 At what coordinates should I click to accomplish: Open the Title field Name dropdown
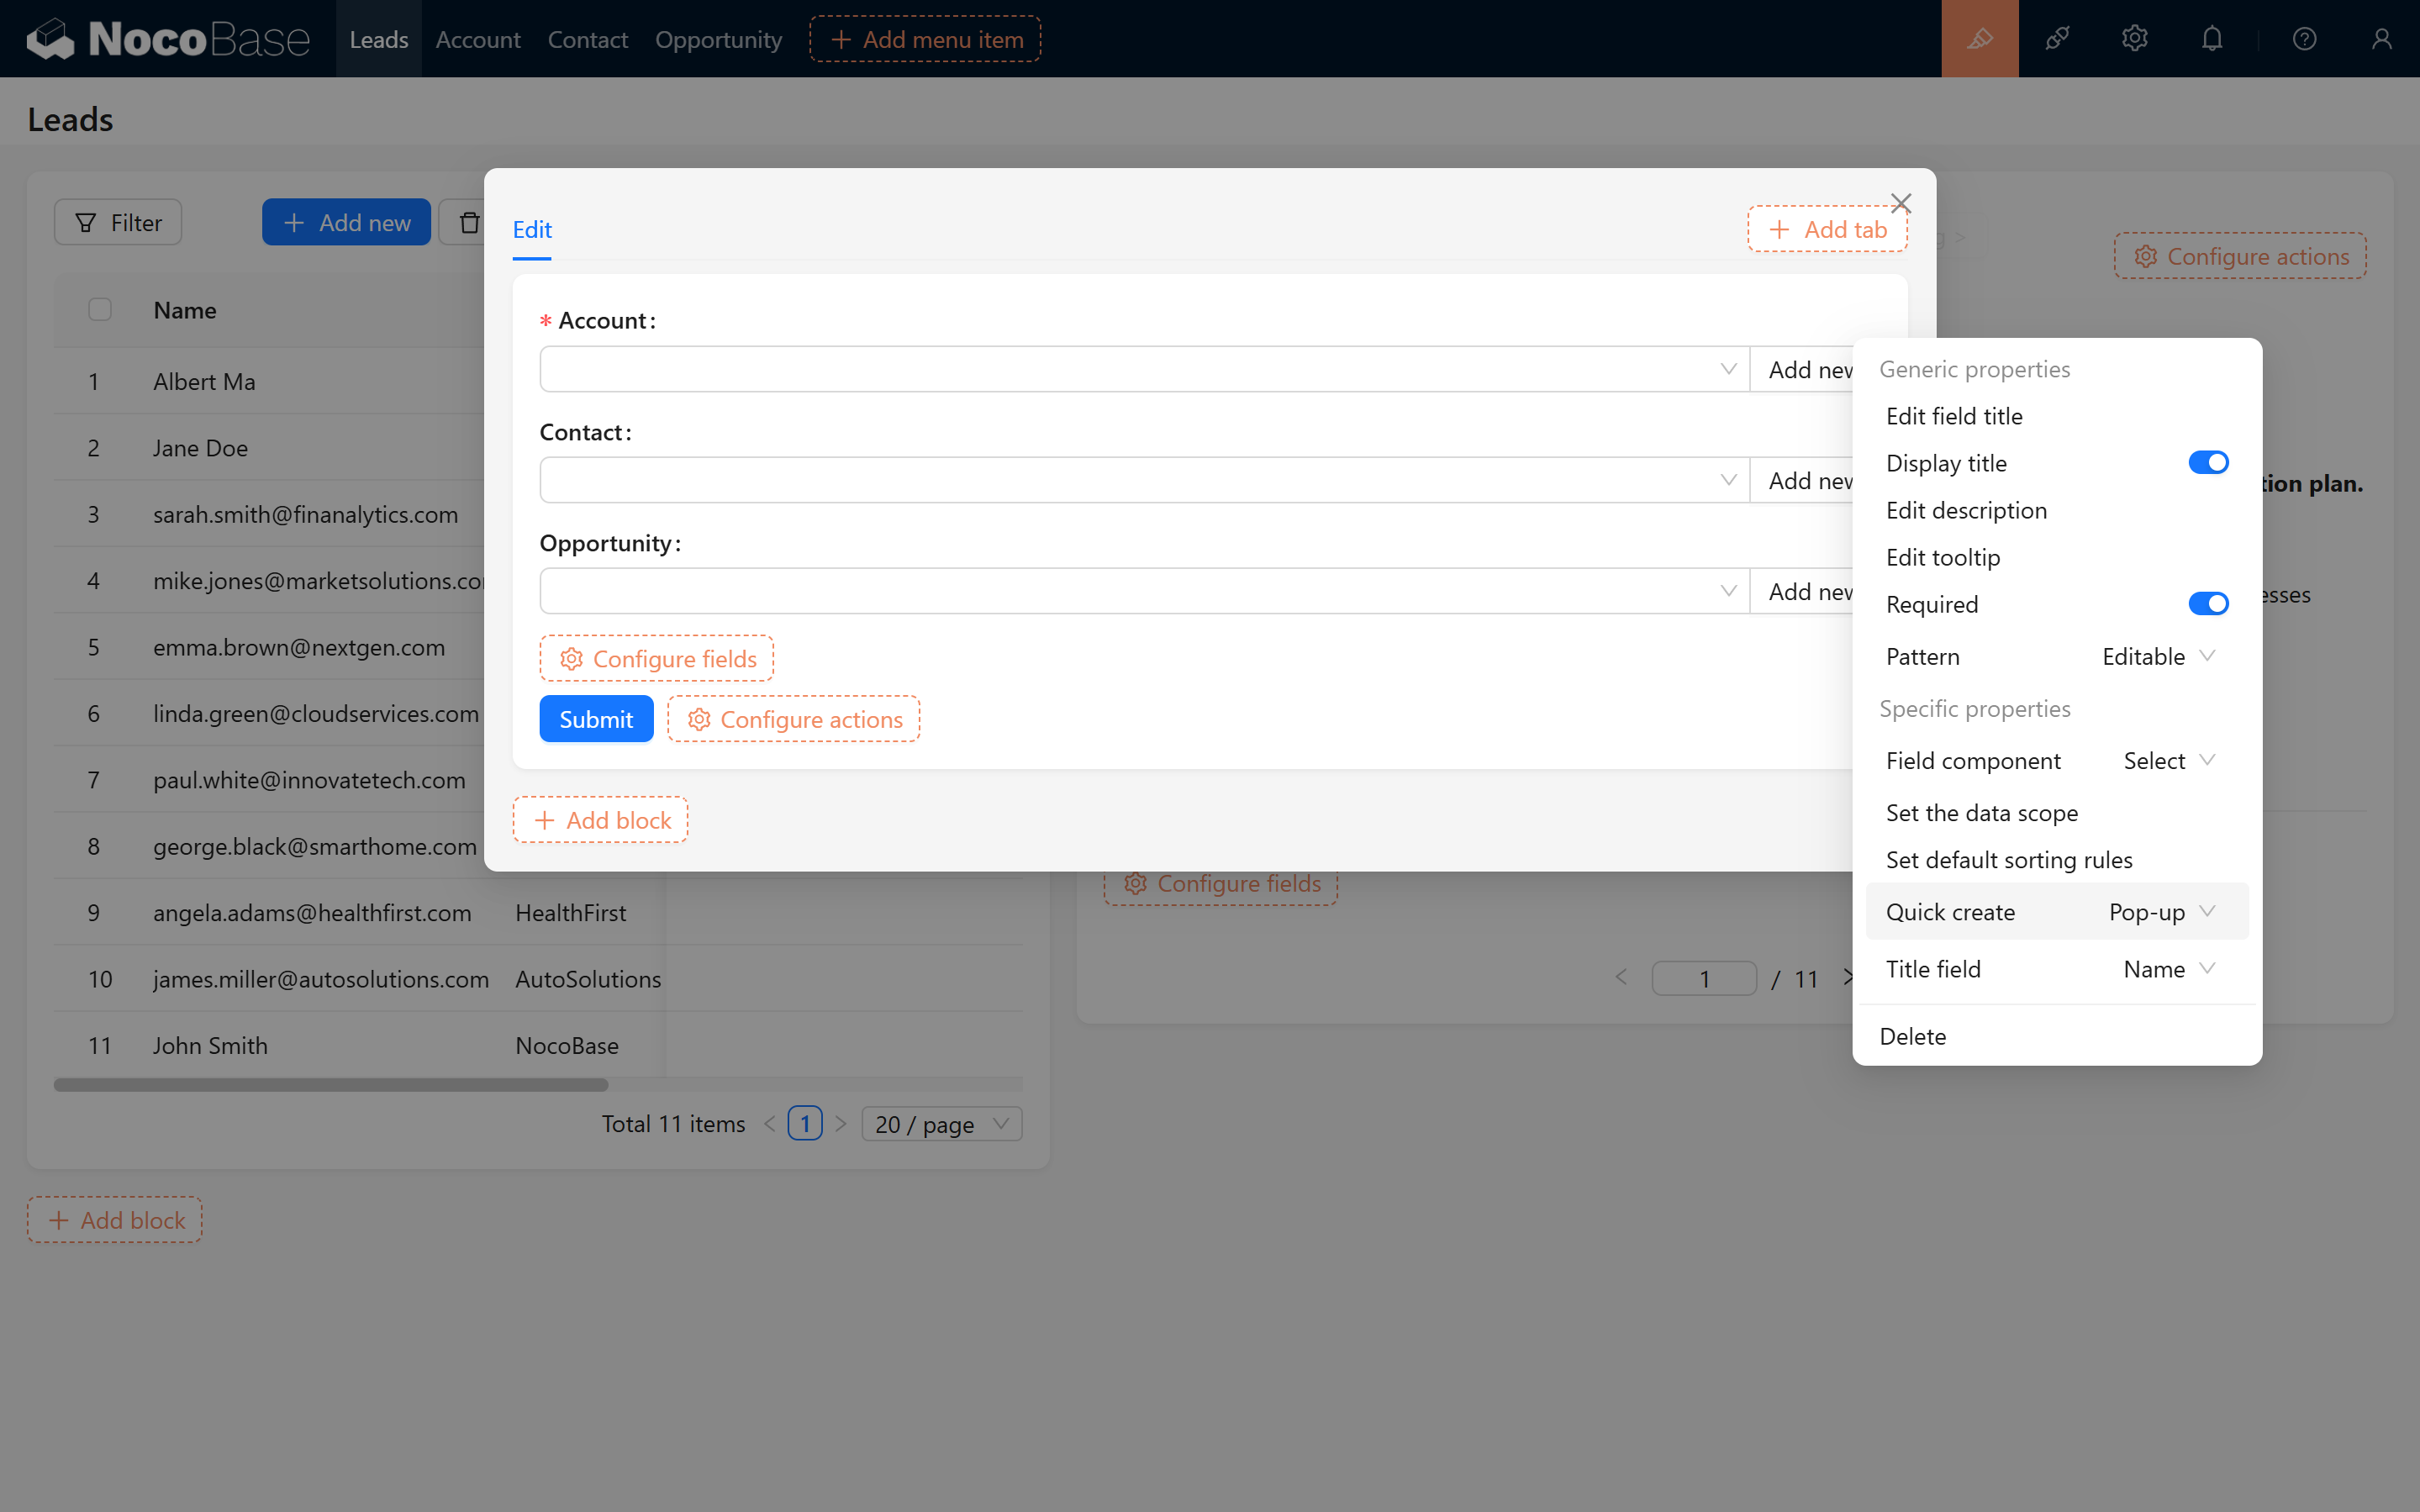click(2169, 969)
